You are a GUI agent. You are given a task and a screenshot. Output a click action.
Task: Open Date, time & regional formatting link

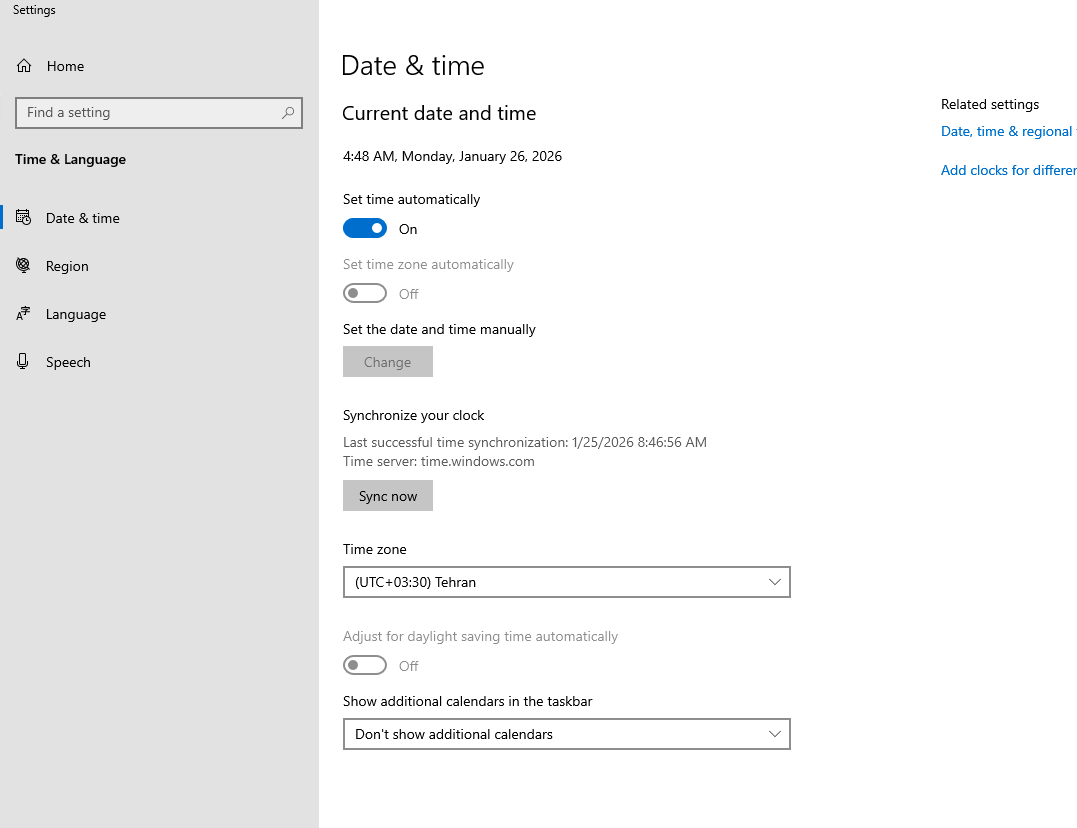point(1006,132)
